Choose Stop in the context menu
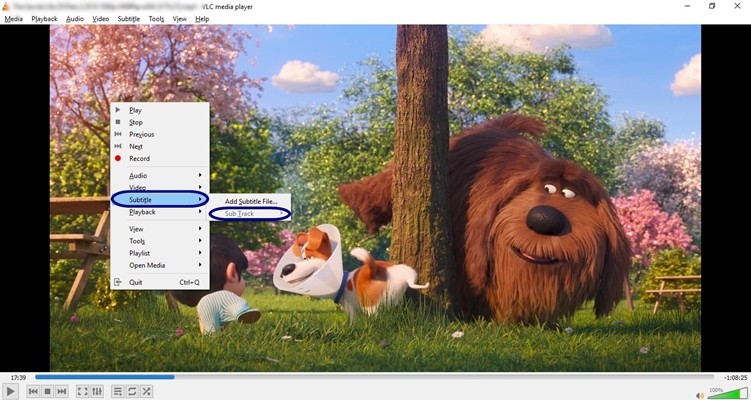Image resolution: width=751 pixels, height=400 pixels. tap(159, 122)
